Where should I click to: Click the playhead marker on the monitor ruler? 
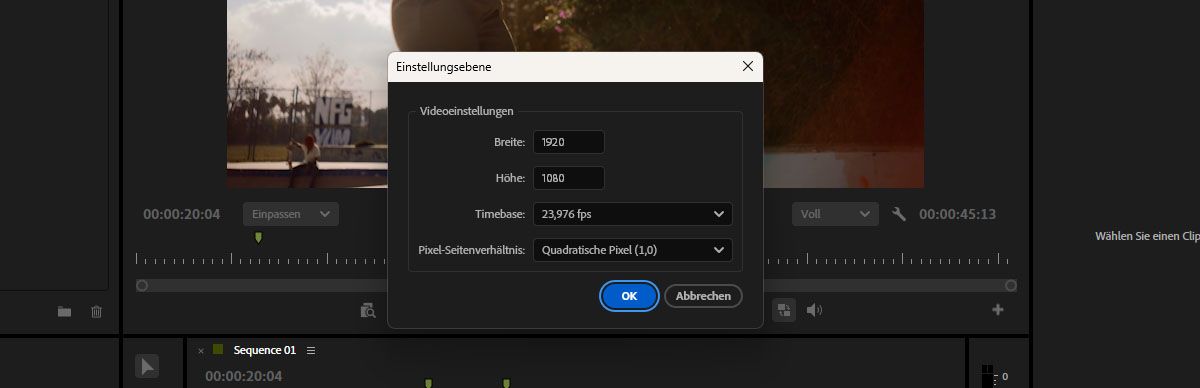(258, 238)
